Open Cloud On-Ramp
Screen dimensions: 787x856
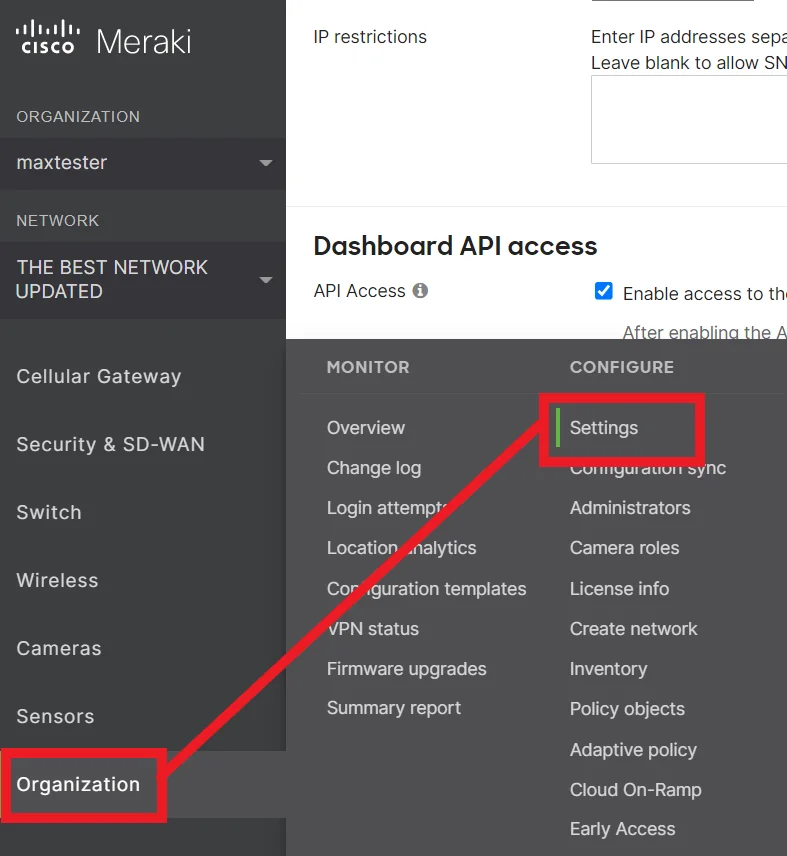pos(635,790)
